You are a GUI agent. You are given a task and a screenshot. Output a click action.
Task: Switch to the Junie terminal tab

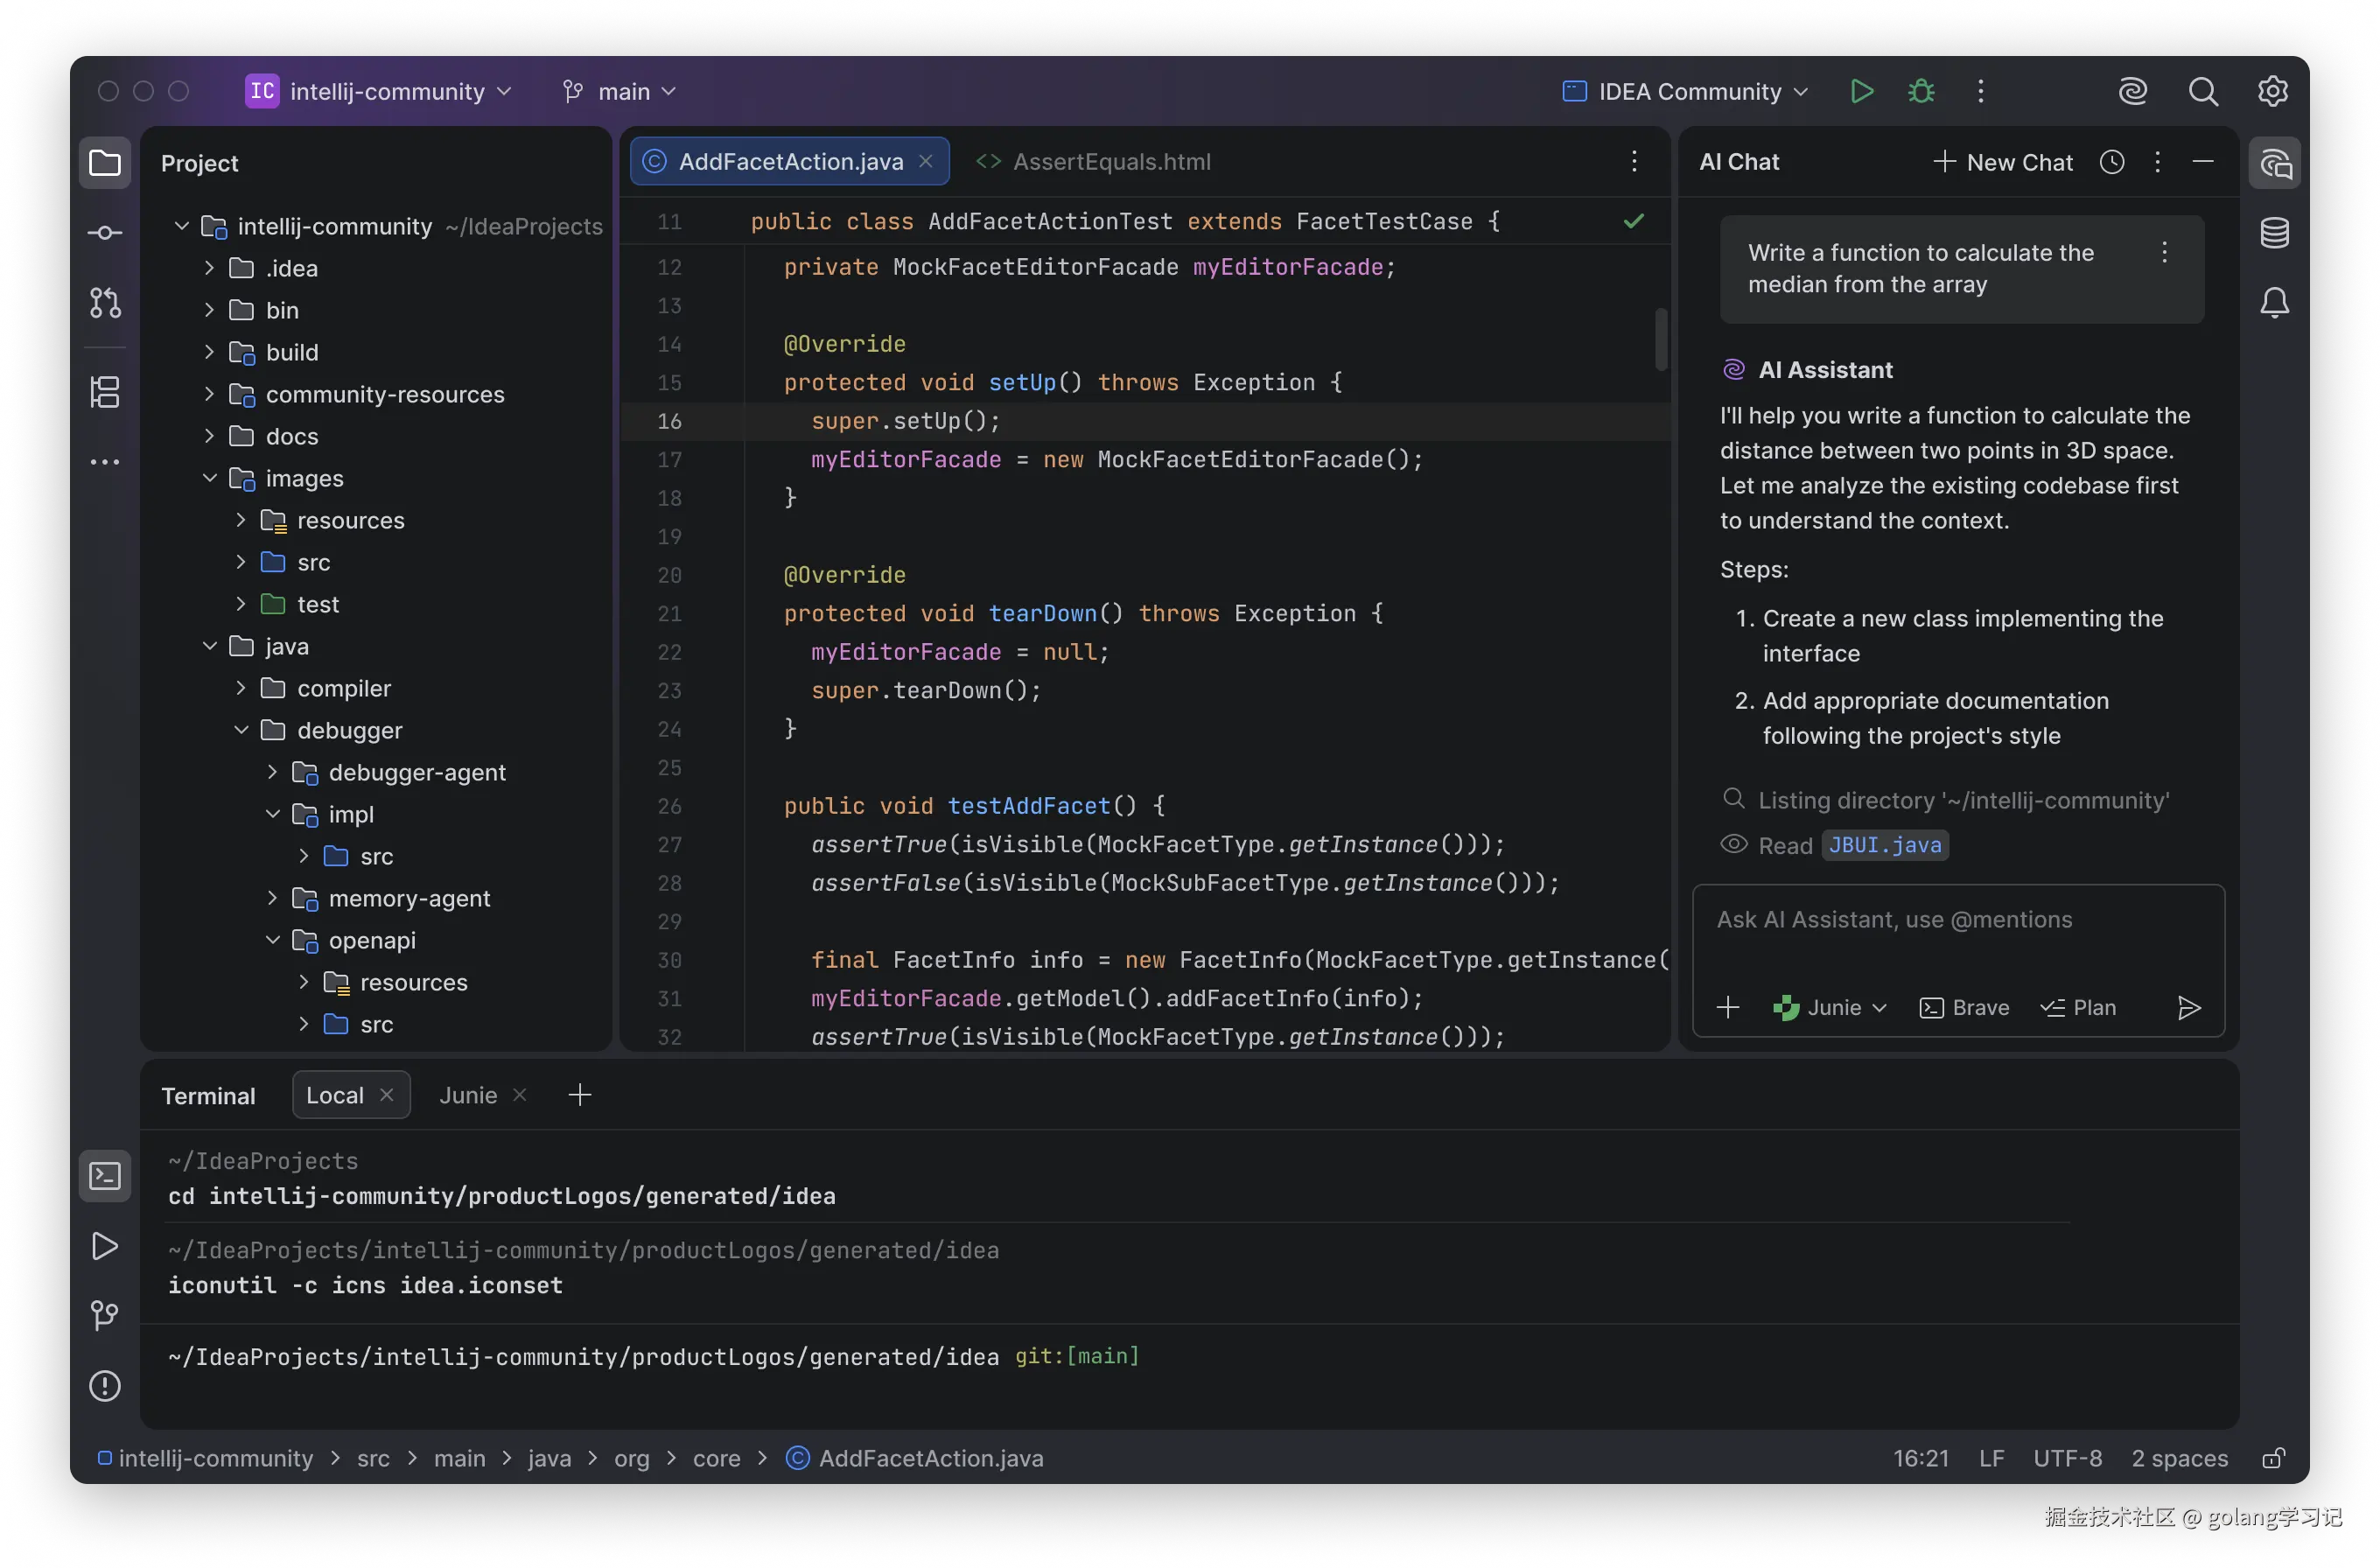468,1095
